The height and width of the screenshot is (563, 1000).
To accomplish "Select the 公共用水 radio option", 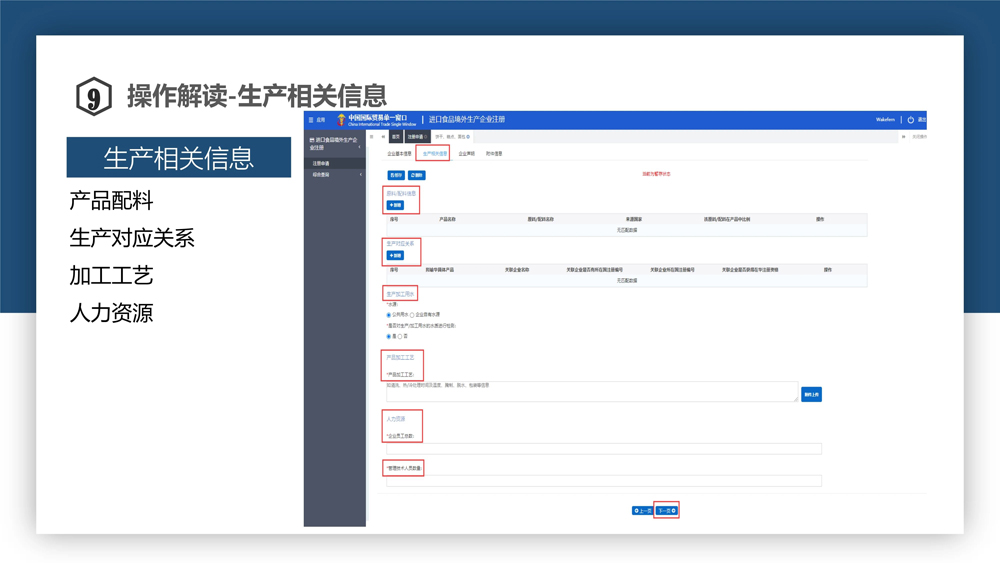I will pos(389,315).
